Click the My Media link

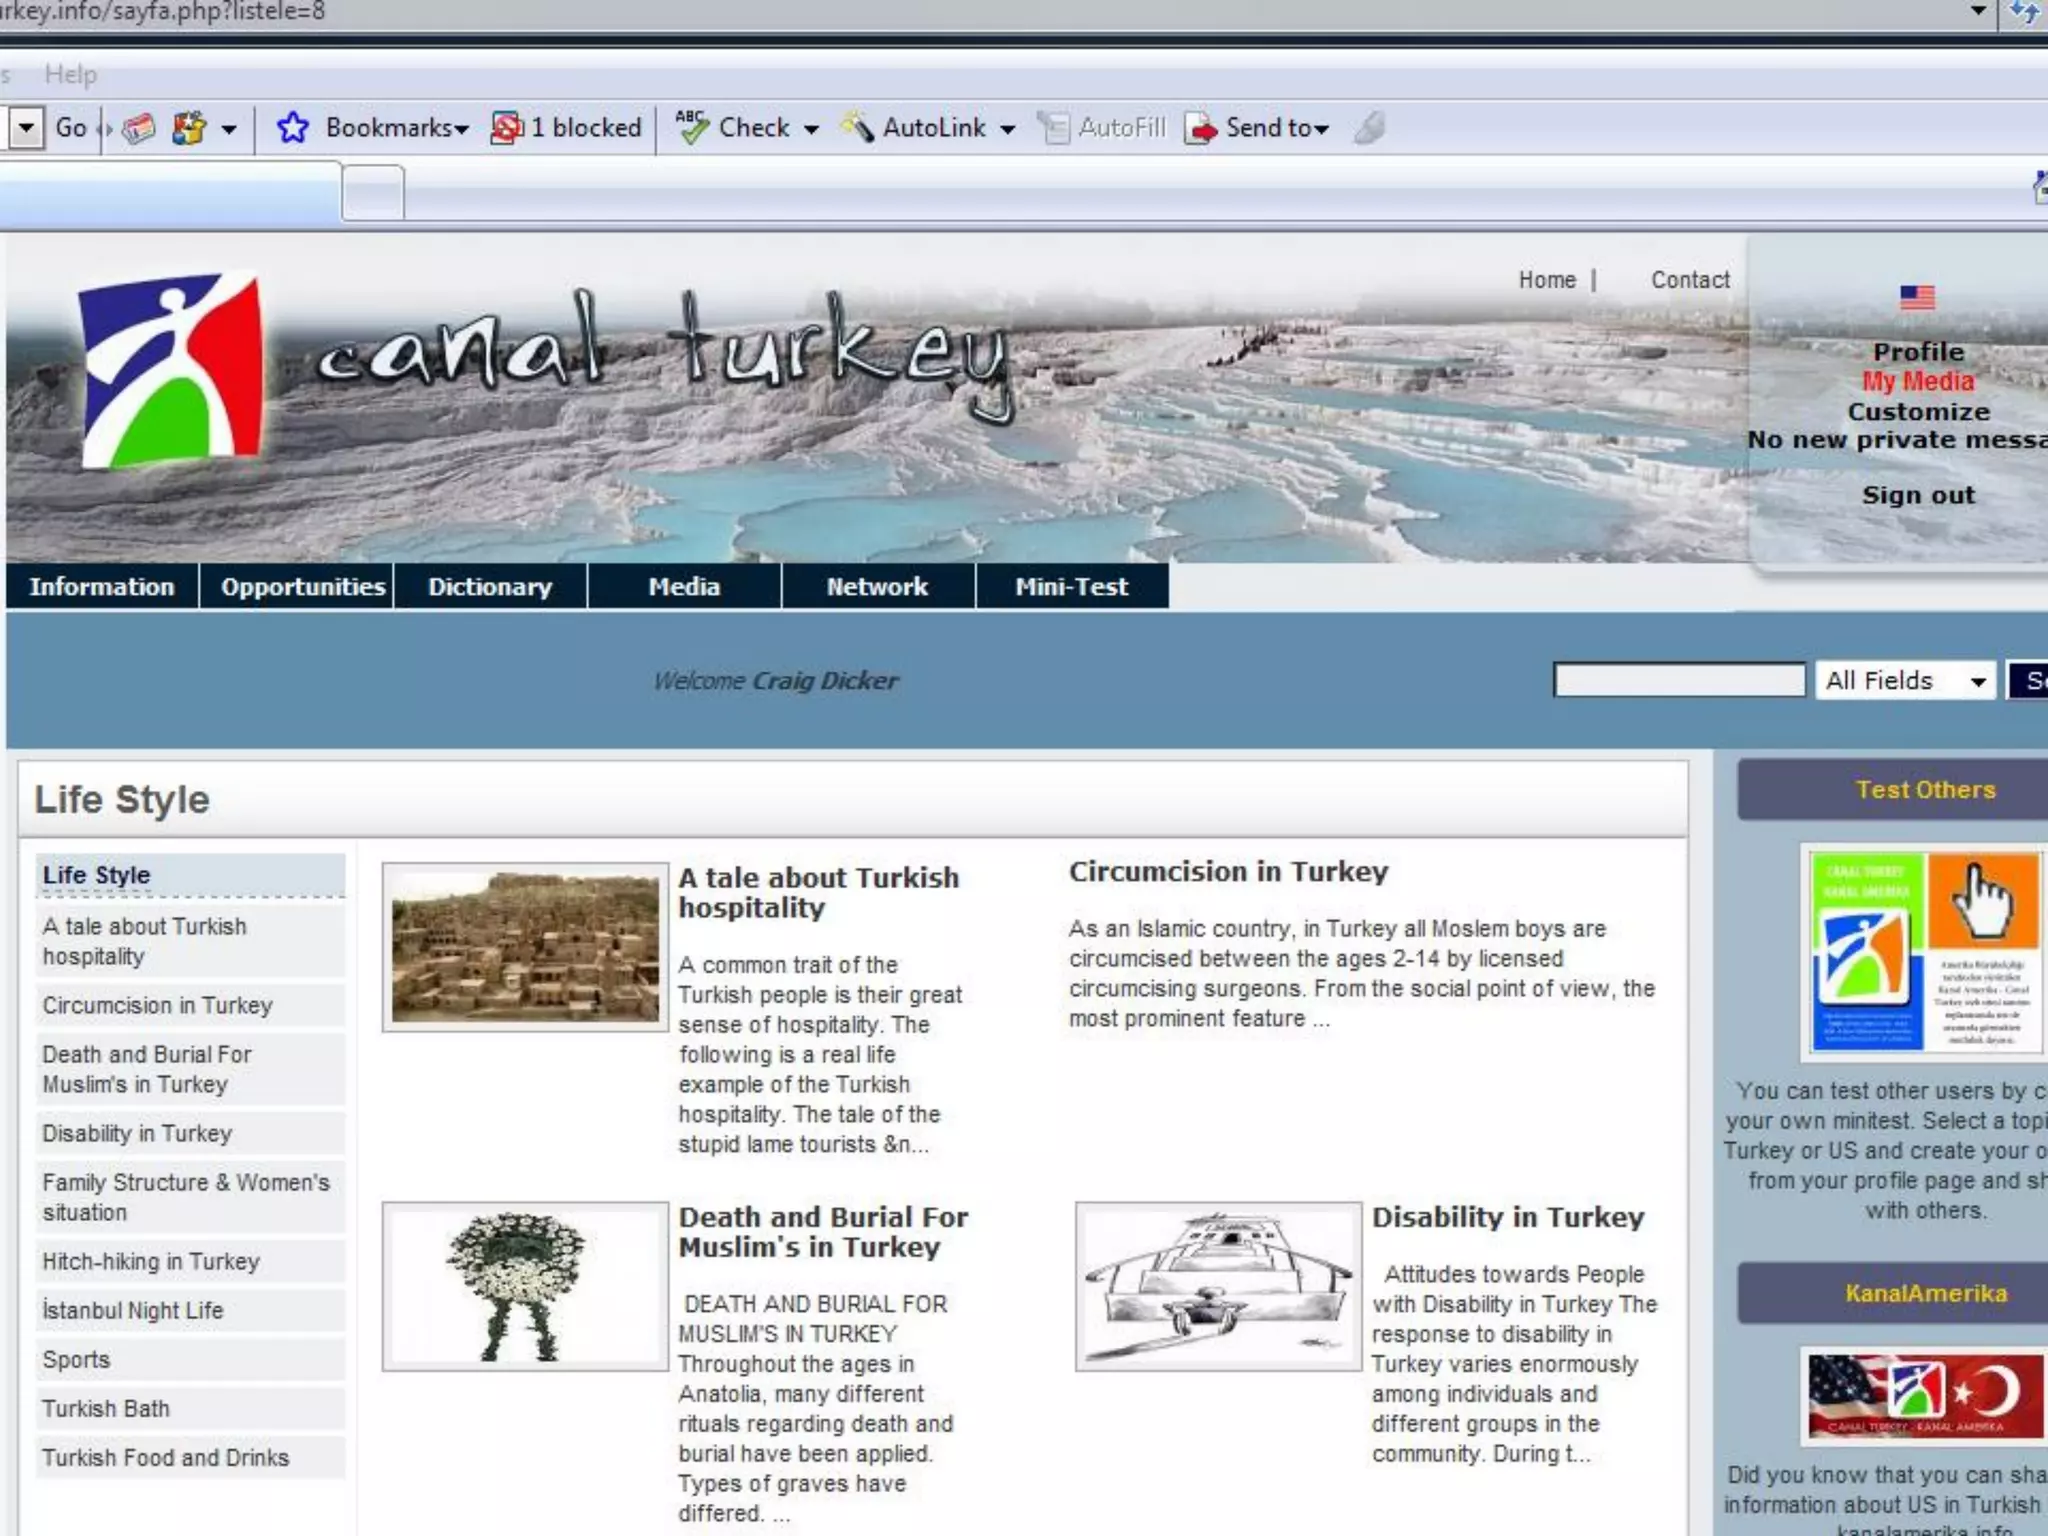pyautogui.click(x=1917, y=381)
